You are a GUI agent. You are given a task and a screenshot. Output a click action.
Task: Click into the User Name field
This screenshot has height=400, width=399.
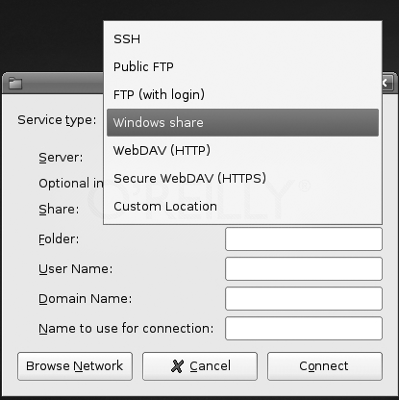304,269
